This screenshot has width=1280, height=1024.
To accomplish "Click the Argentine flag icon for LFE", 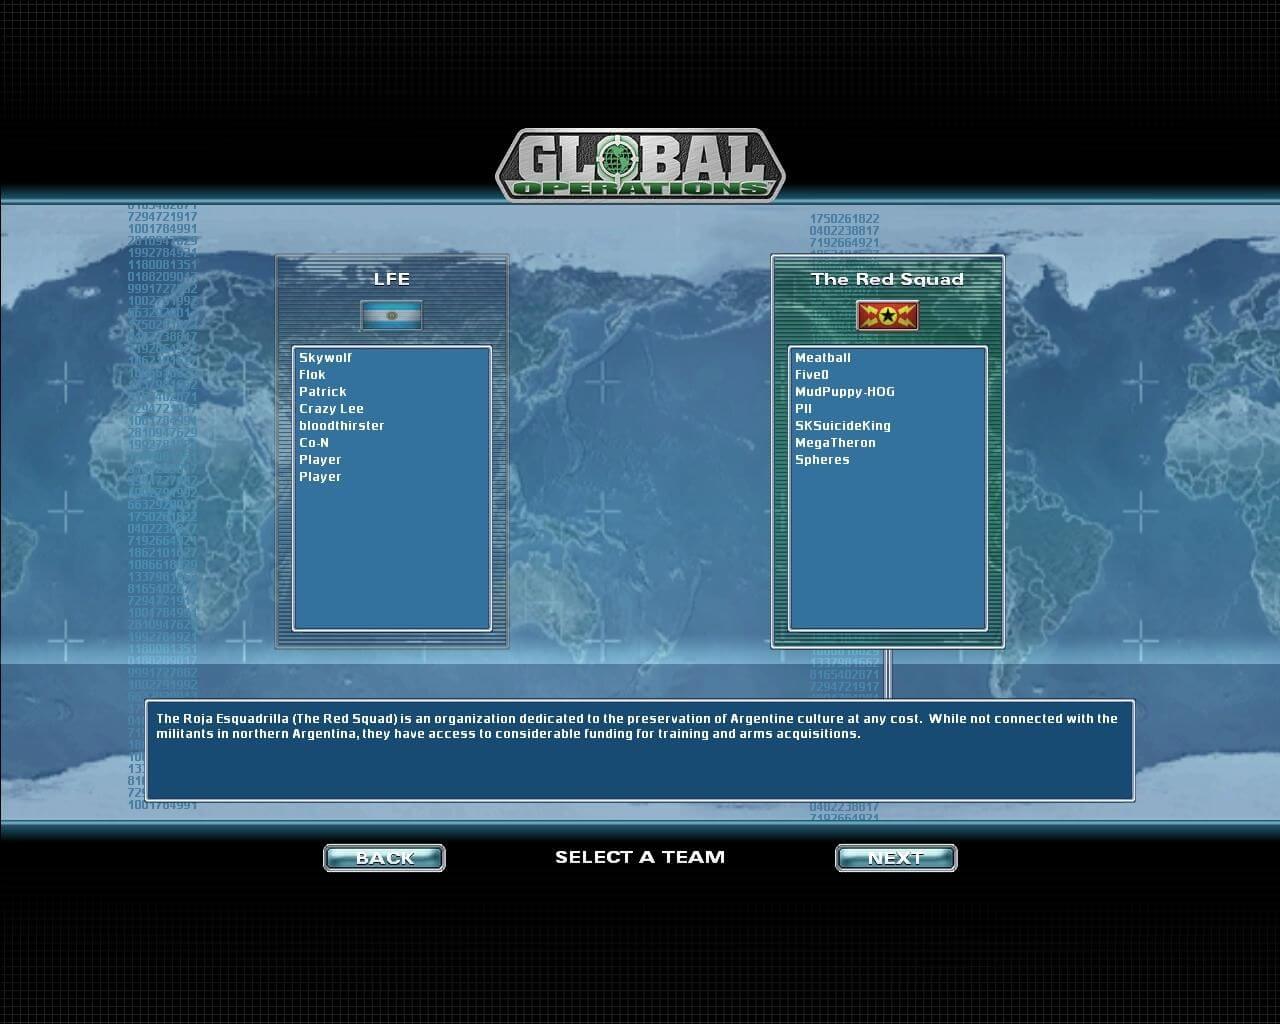I will tap(392, 315).
